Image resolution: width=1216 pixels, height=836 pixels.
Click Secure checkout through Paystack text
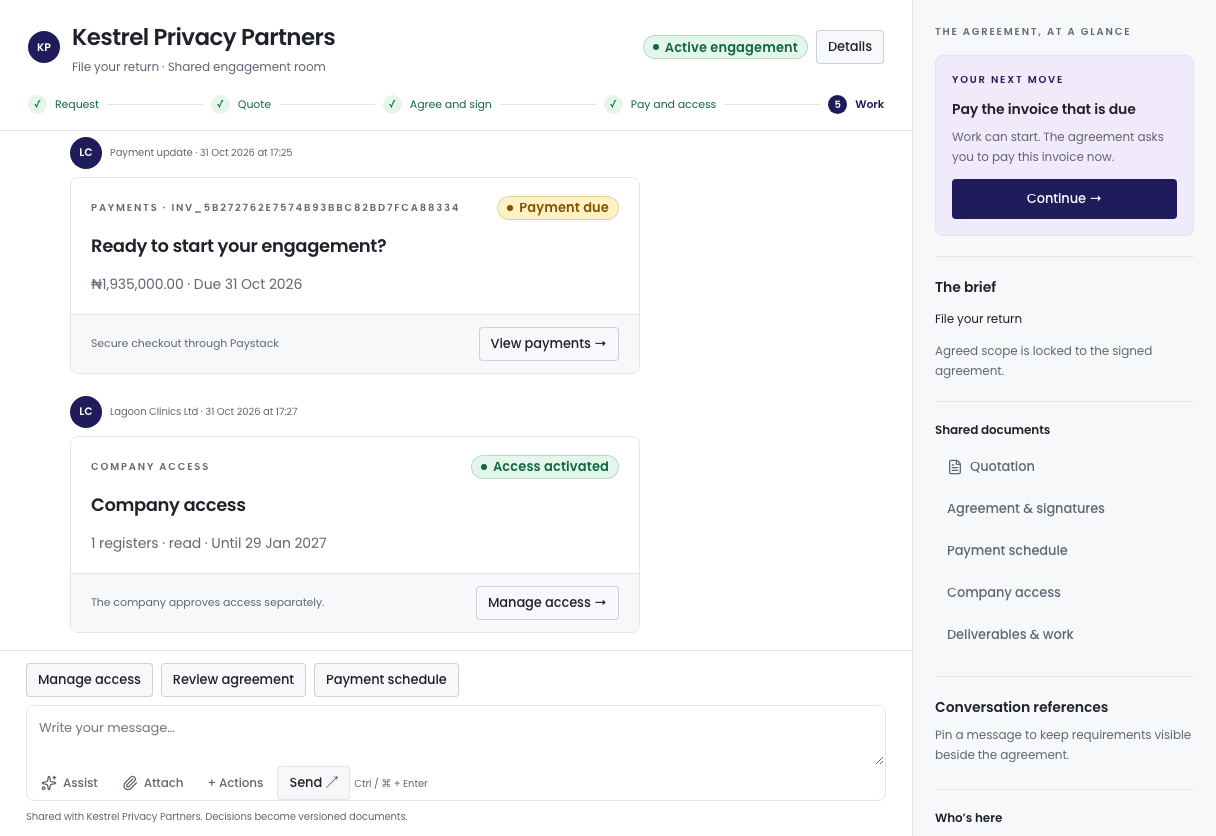(185, 344)
